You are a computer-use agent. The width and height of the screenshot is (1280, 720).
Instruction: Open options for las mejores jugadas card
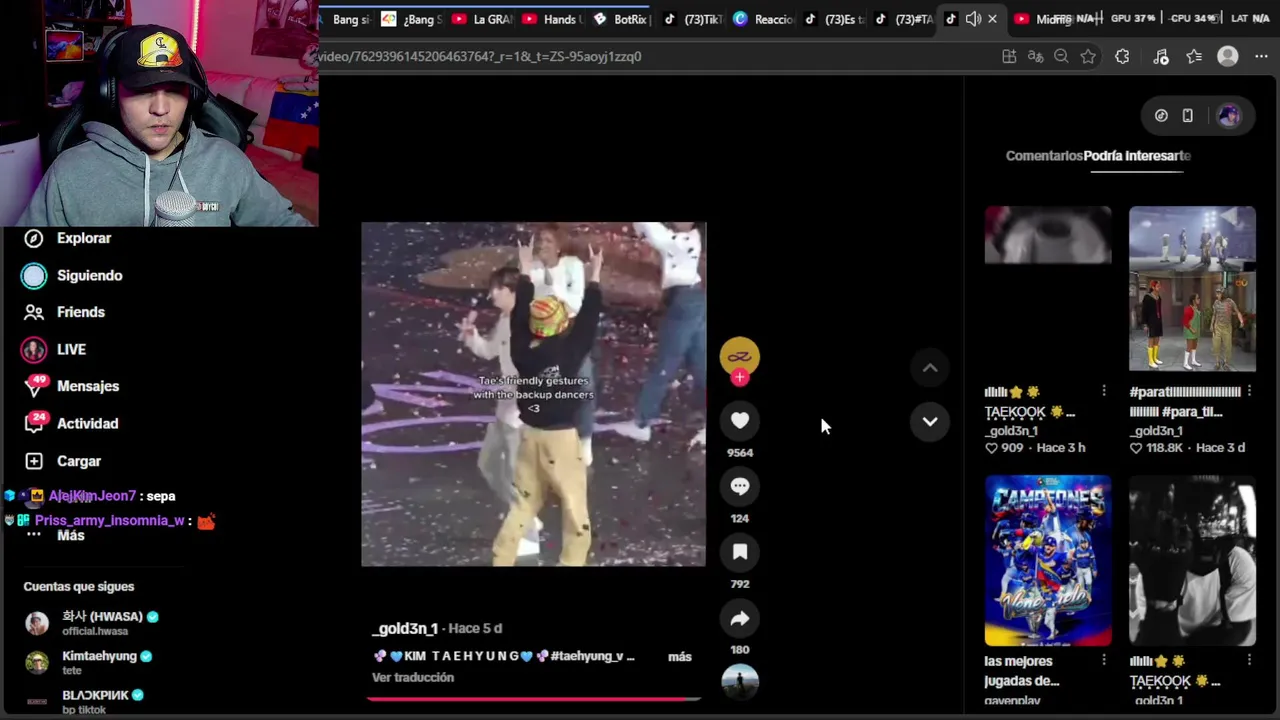pyautogui.click(x=1104, y=660)
